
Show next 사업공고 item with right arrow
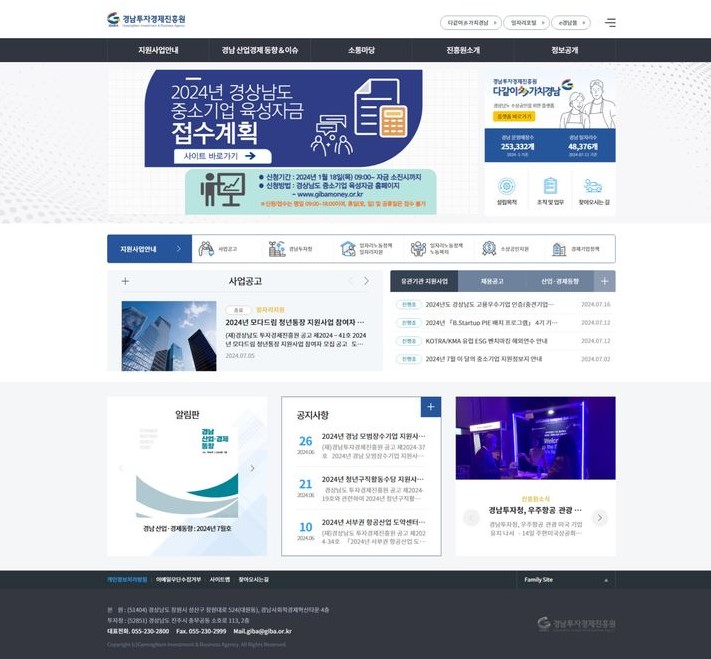click(x=366, y=281)
